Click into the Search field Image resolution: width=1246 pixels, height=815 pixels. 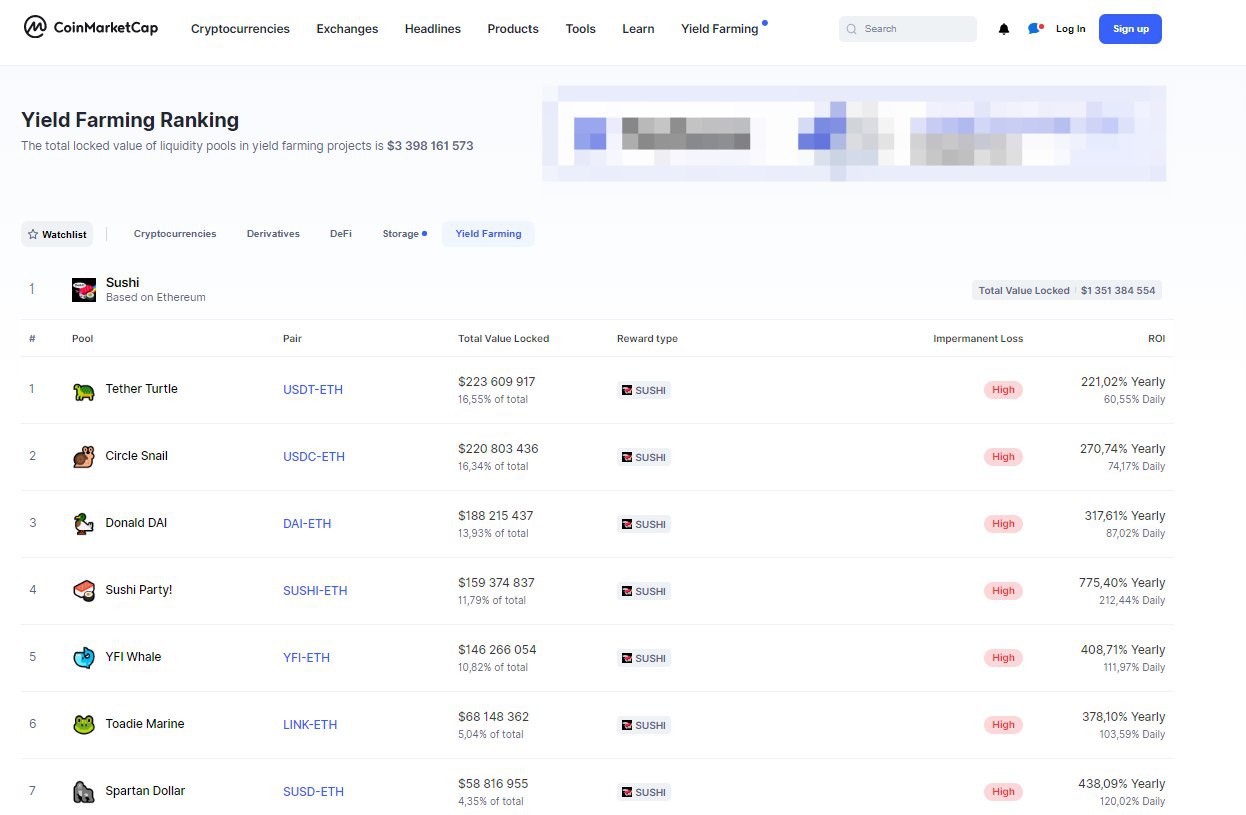pyautogui.click(x=908, y=29)
